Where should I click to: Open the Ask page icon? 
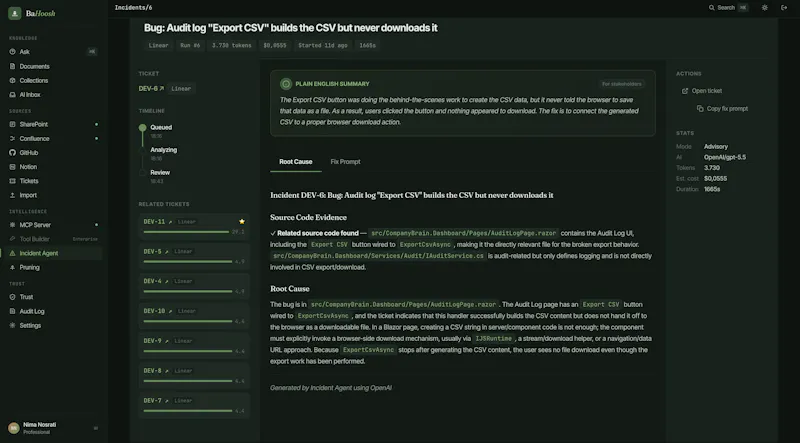pos(13,52)
